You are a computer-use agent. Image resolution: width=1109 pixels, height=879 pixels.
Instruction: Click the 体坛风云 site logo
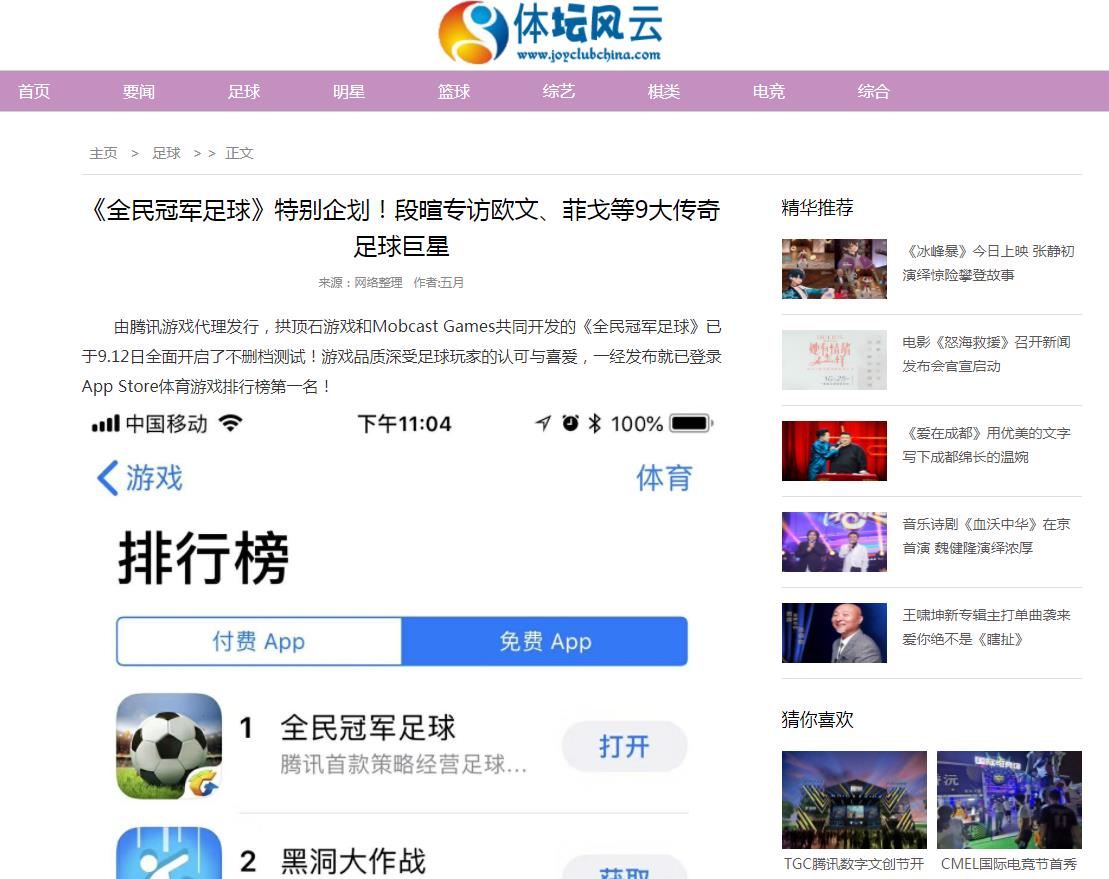tap(550, 33)
